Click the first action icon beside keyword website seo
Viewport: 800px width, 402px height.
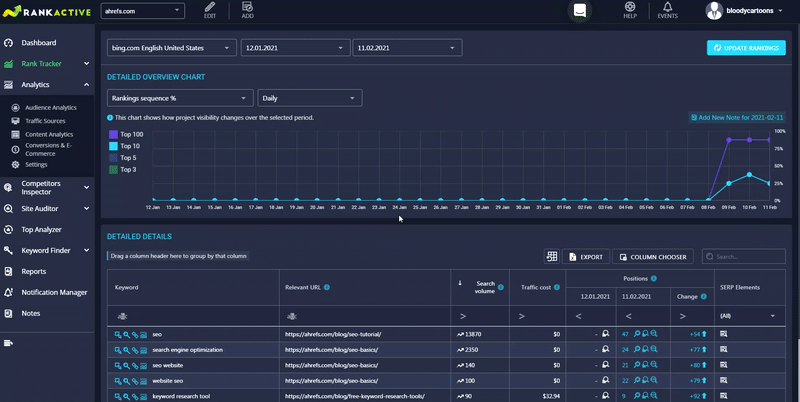118,381
